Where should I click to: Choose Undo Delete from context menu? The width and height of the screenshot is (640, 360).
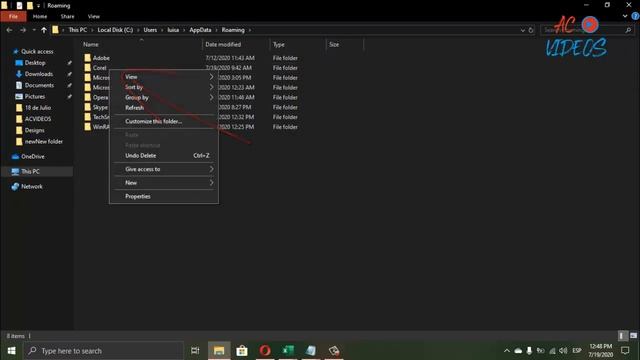tap(164, 156)
